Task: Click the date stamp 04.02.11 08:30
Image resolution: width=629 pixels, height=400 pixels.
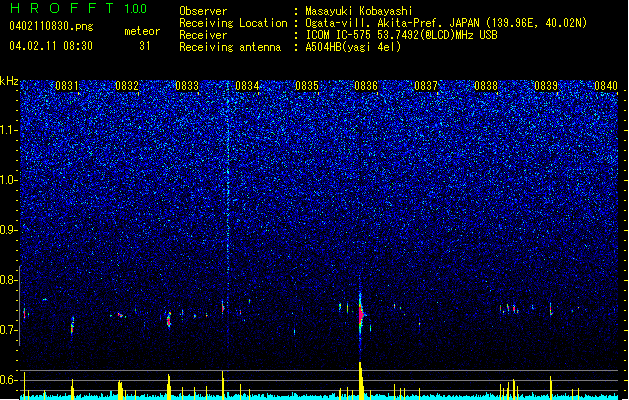Action: tap(51, 46)
